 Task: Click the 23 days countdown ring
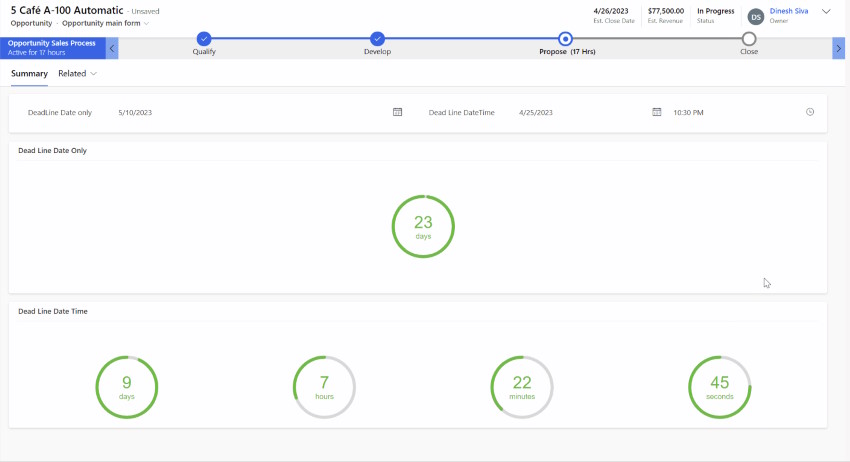(x=423, y=226)
